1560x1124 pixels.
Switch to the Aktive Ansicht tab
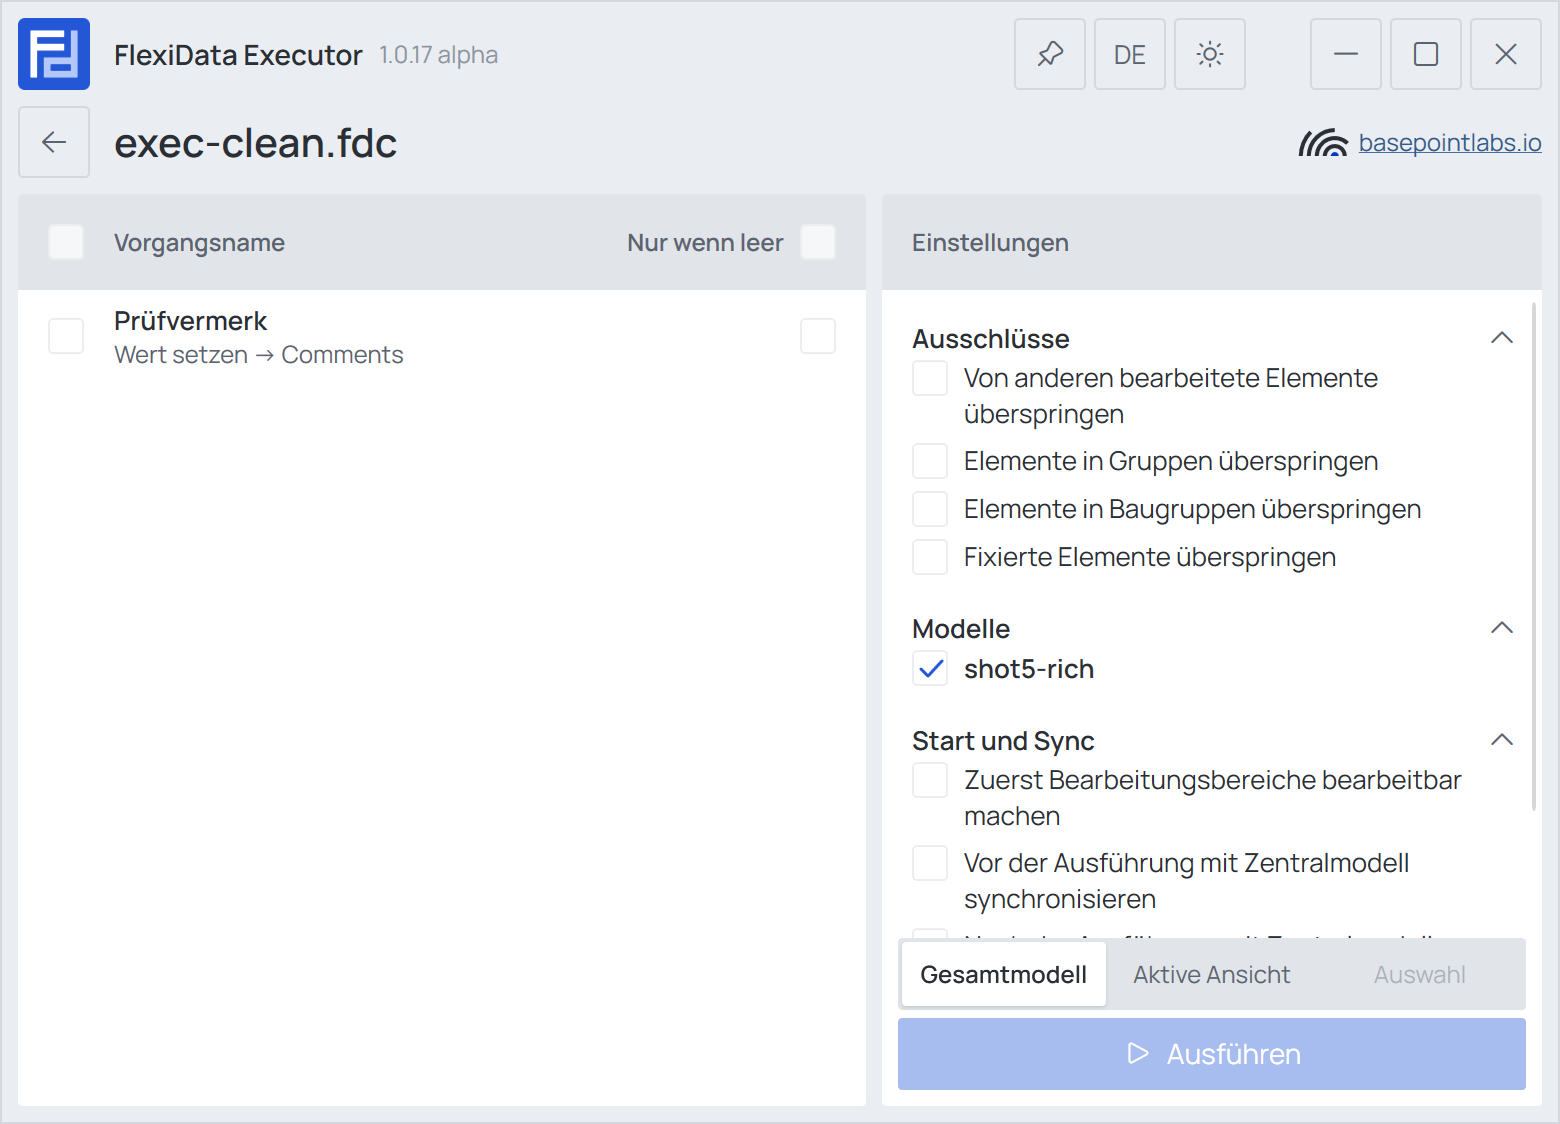1212,974
